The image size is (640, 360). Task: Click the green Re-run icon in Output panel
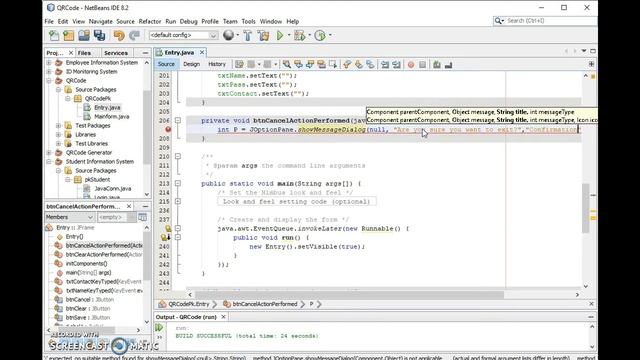click(159, 327)
